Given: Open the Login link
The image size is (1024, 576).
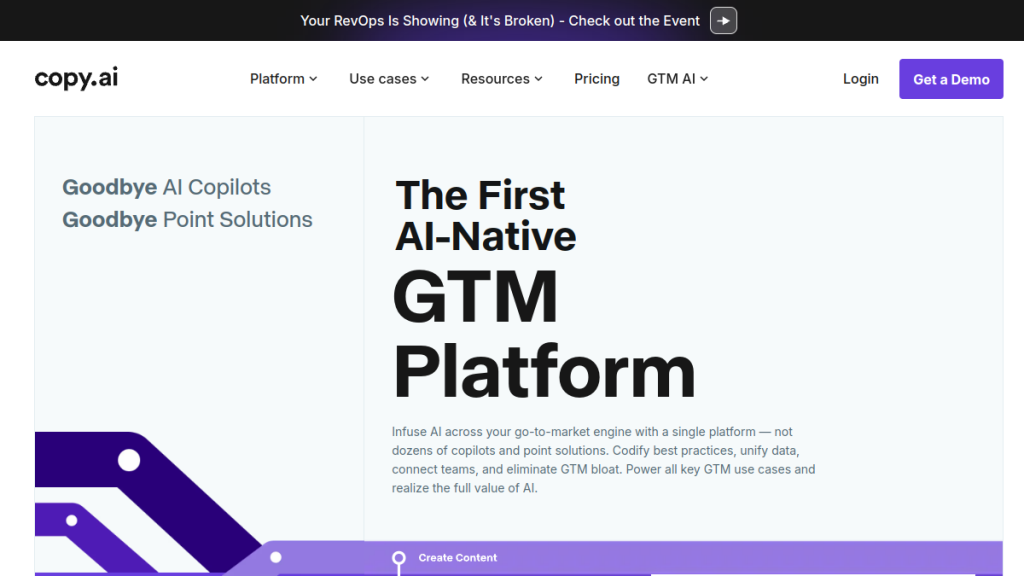Looking at the screenshot, I should [x=860, y=79].
